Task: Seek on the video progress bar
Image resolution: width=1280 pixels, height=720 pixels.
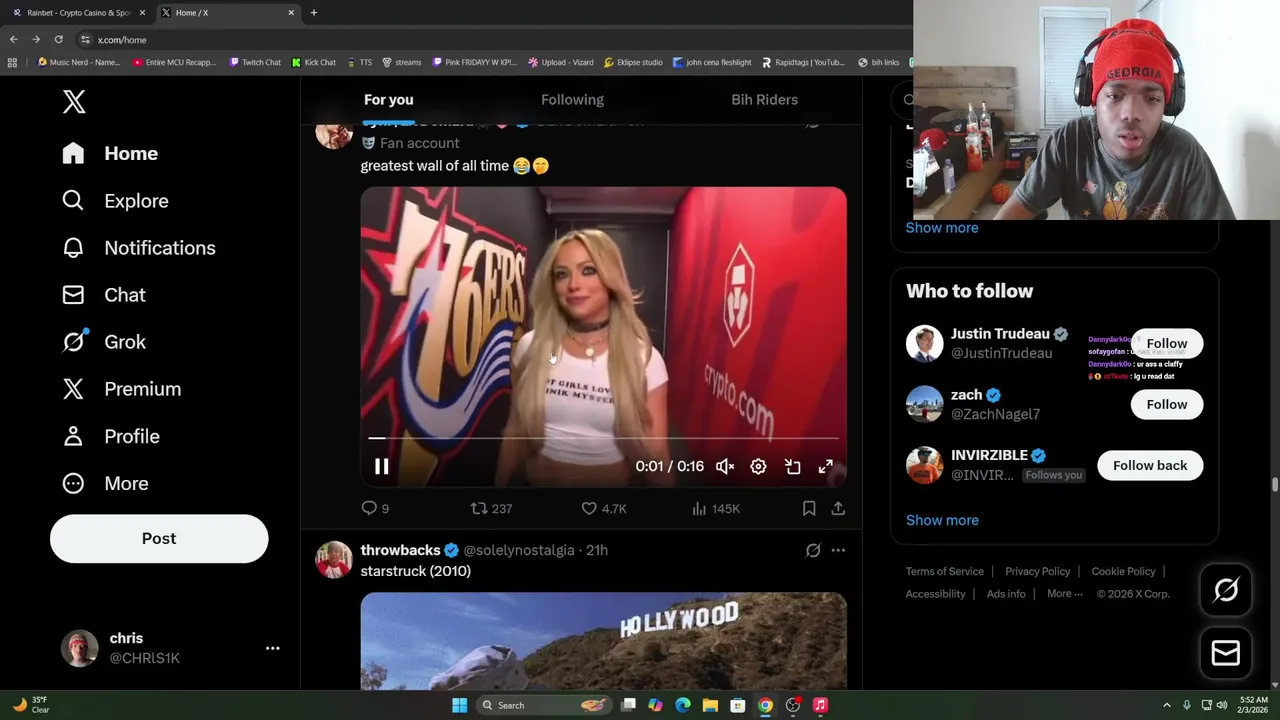Action: click(603, 438)
